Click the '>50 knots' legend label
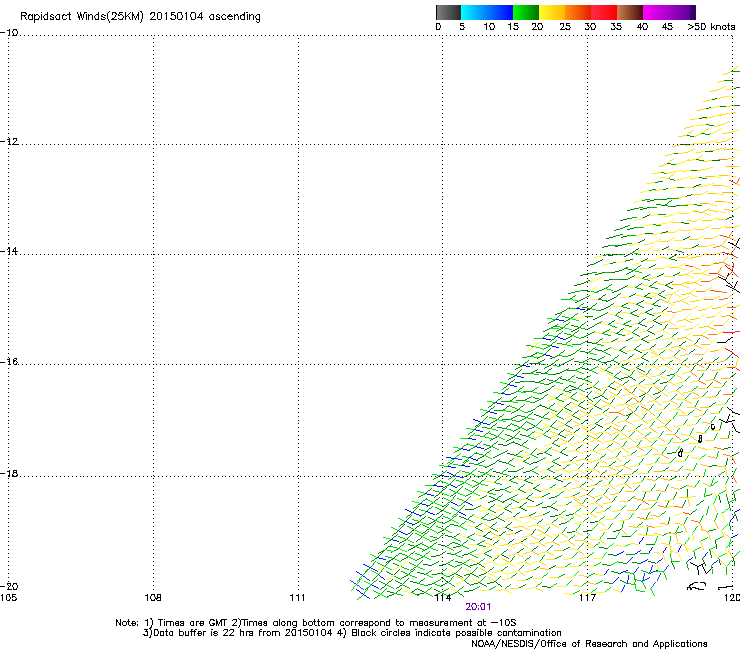740x650 pixels. (x=711, y=27)
